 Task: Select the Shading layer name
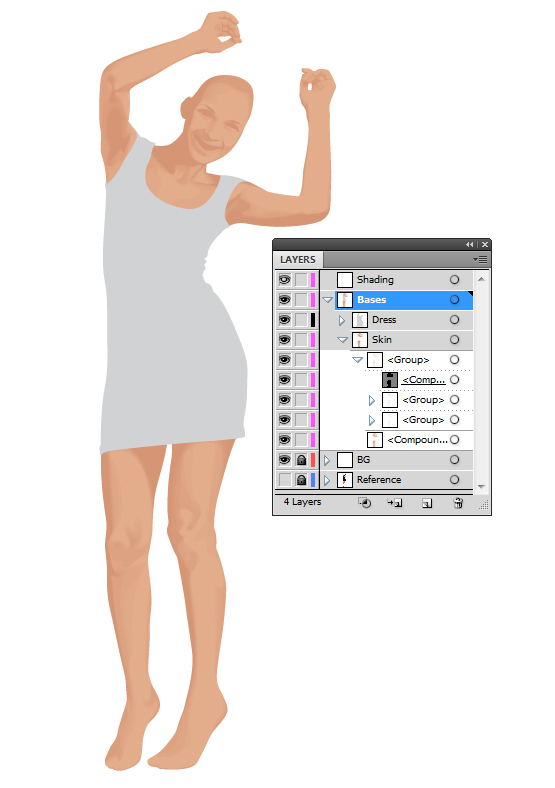point(375,279)
